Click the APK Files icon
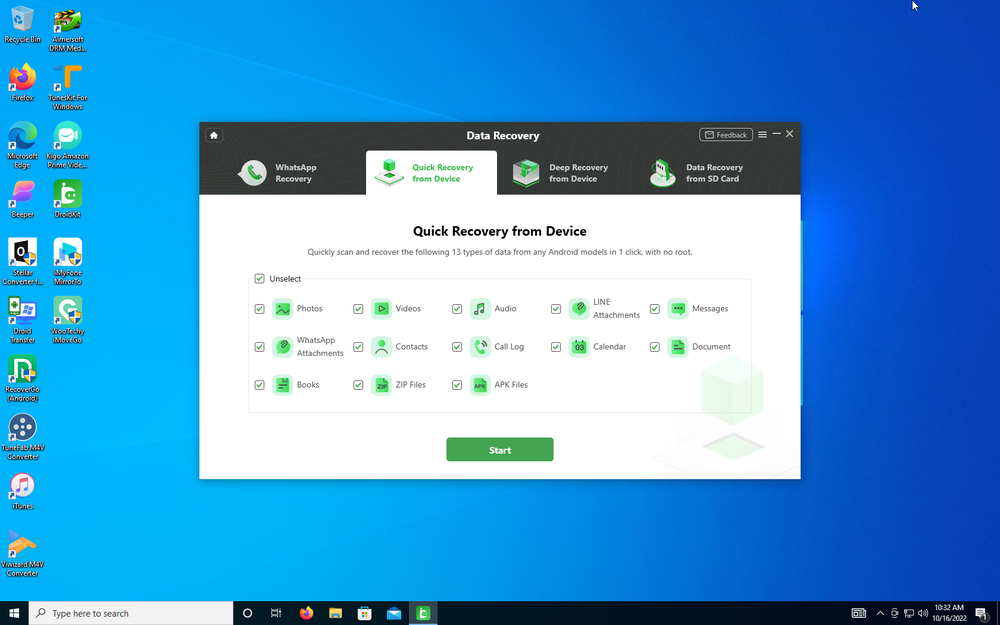 (x=479, y=384)
